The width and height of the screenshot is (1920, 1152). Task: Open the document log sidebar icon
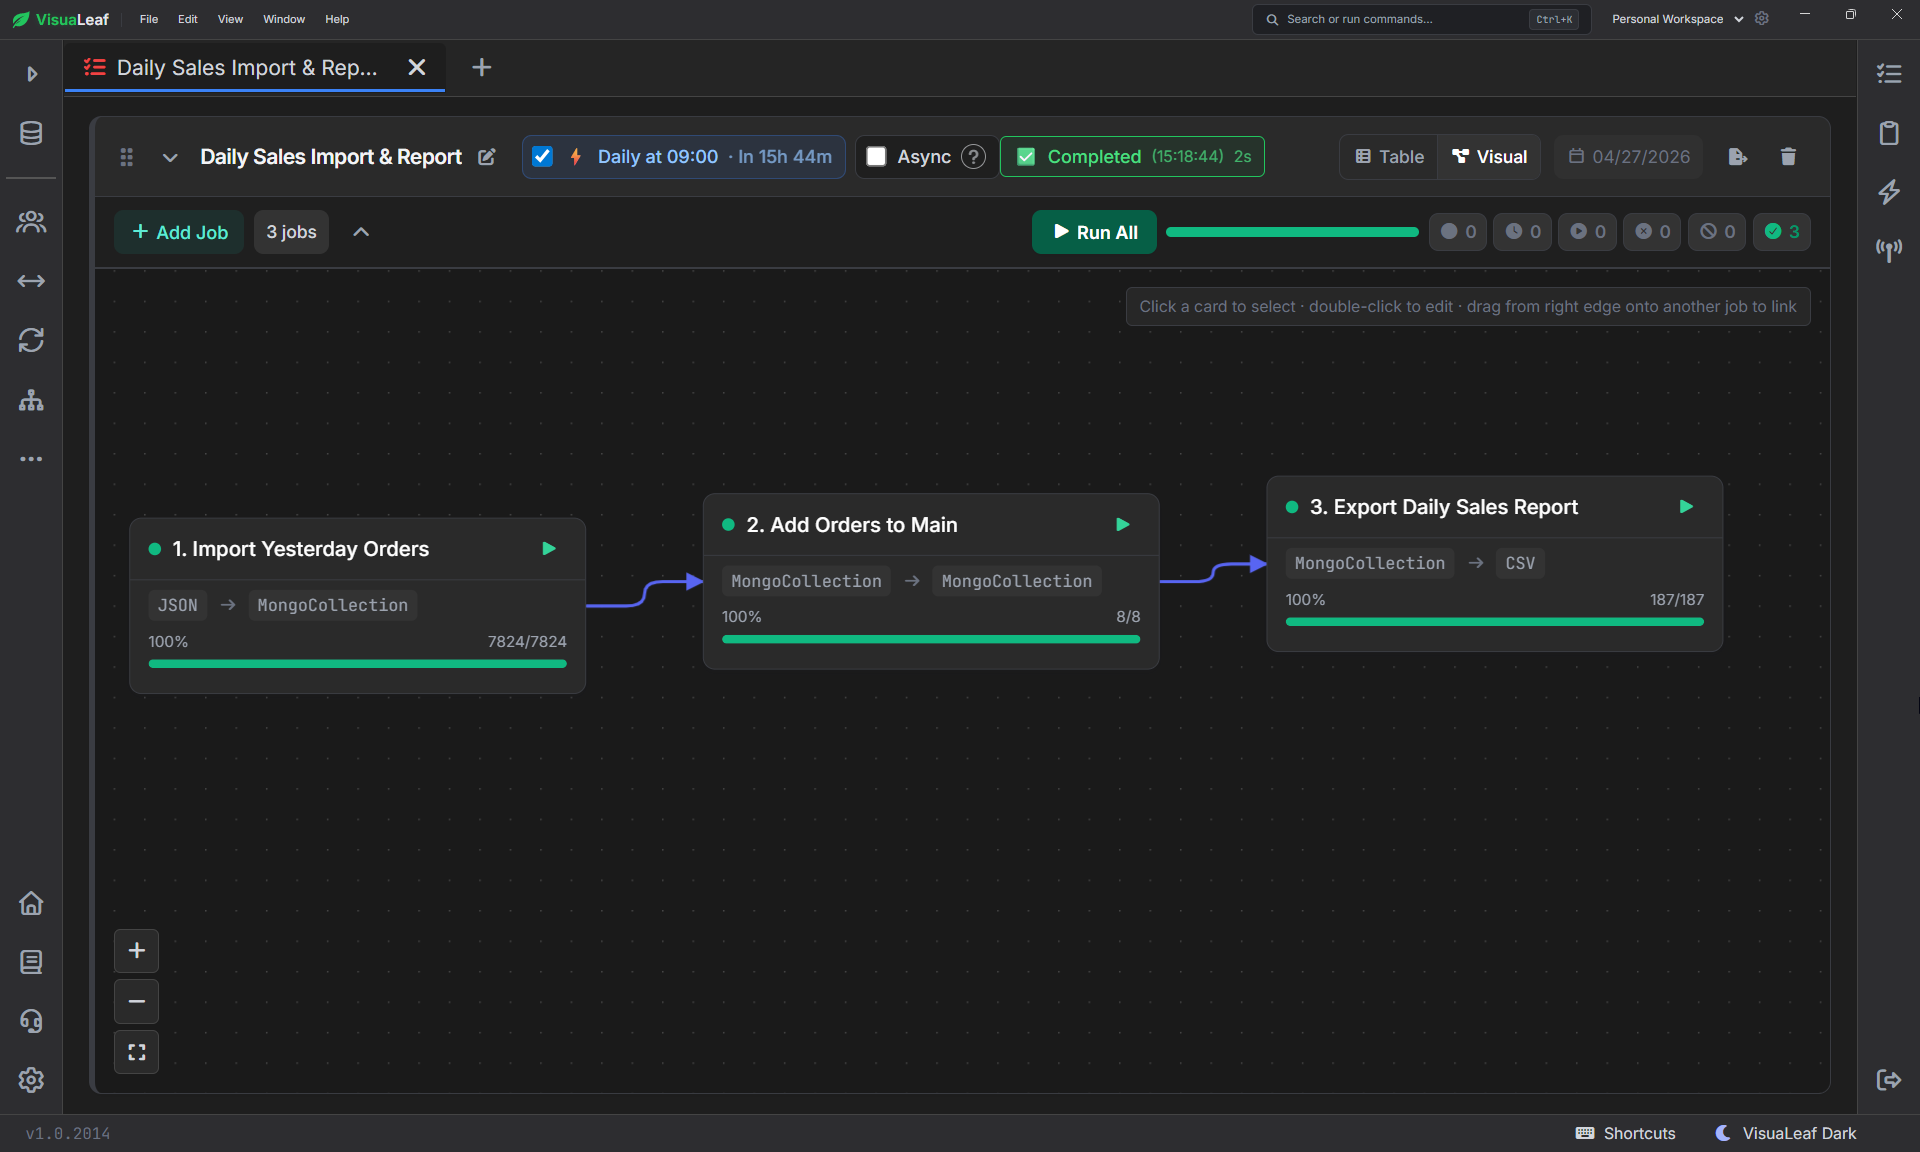31,962
